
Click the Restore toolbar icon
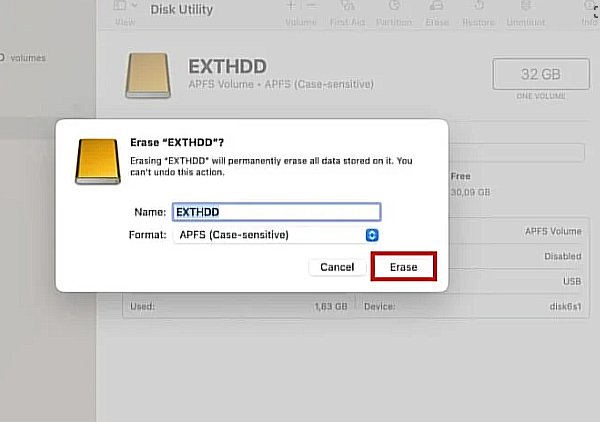(x=477, y=10)
